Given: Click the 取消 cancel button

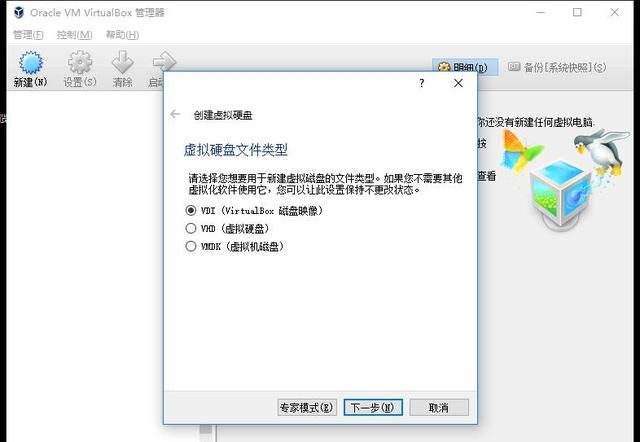Looking at the screenshot, I should pos(439,407).
